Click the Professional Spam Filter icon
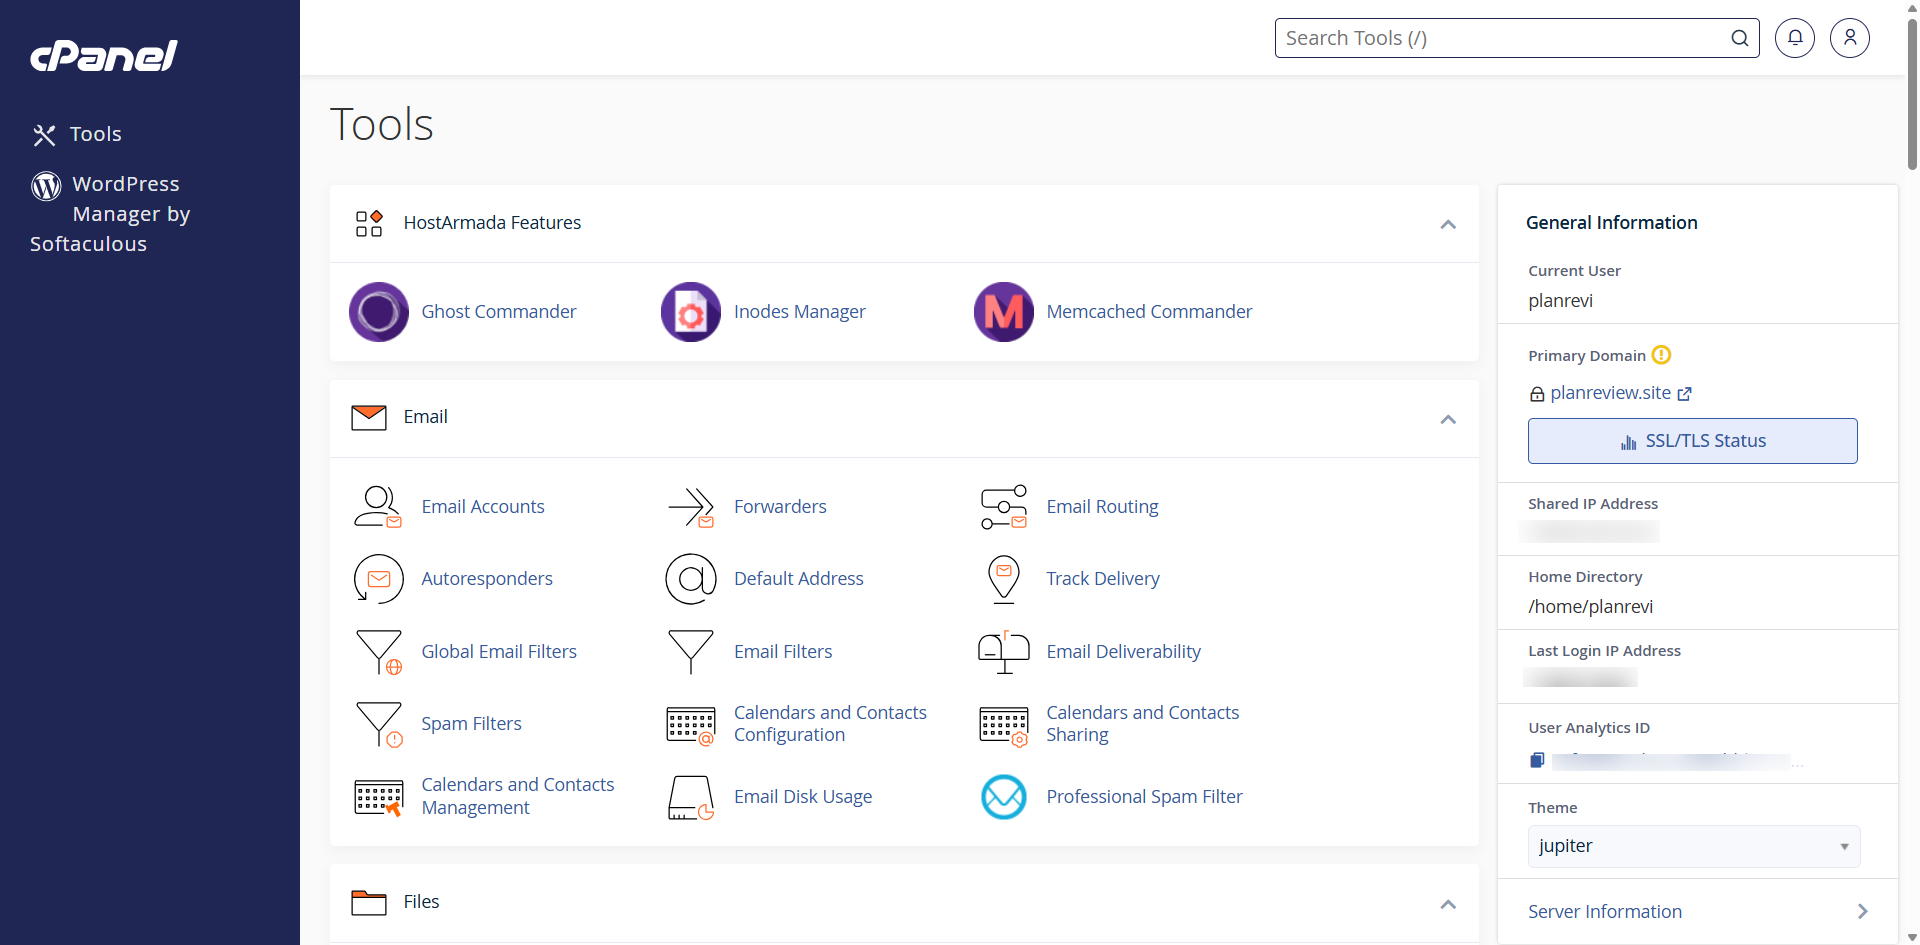Screen dimensions: 1920x945 pos(1004,797)
